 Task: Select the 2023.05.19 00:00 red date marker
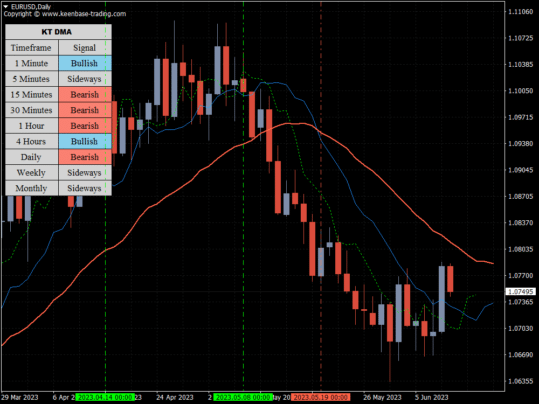321,397
